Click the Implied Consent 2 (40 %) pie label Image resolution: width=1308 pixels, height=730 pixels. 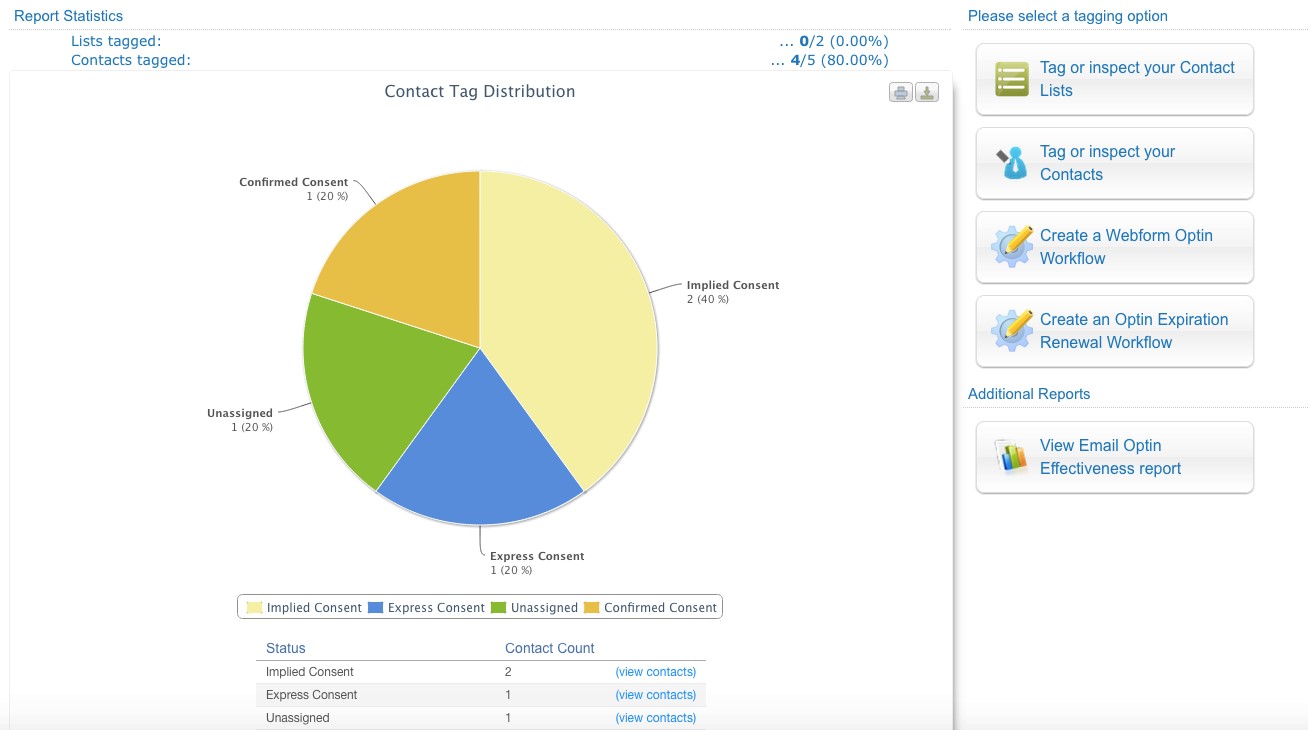(x=733, y=292)
